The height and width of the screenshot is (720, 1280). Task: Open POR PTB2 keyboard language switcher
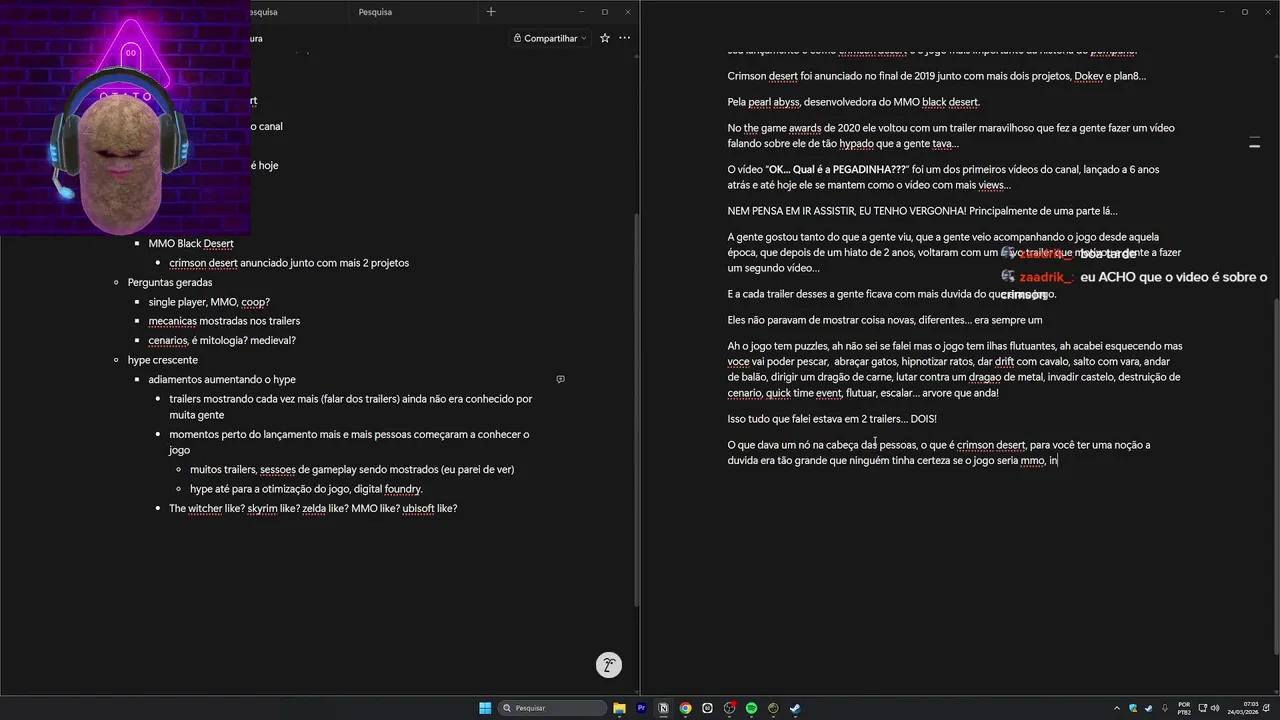1185,708
